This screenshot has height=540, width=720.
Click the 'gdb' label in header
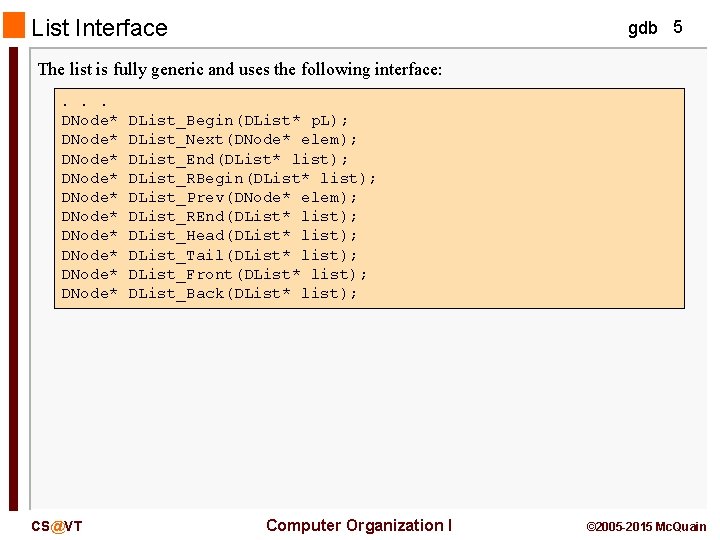642,28
